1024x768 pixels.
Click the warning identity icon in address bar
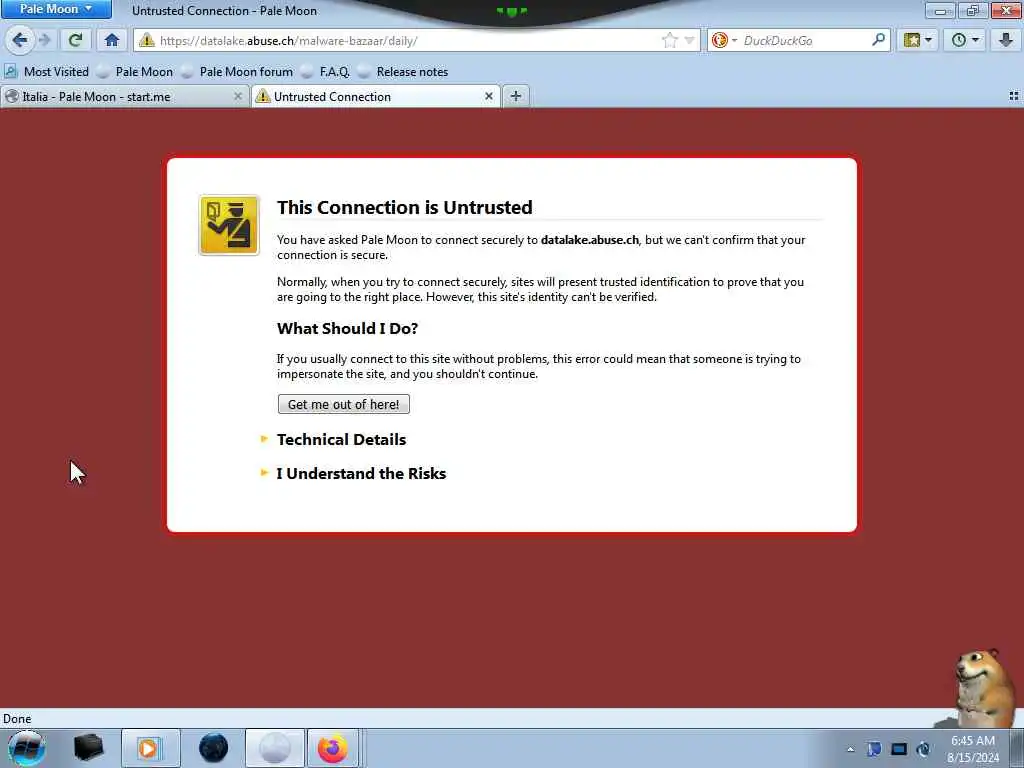pyautogui.click(x=147, y=40)
